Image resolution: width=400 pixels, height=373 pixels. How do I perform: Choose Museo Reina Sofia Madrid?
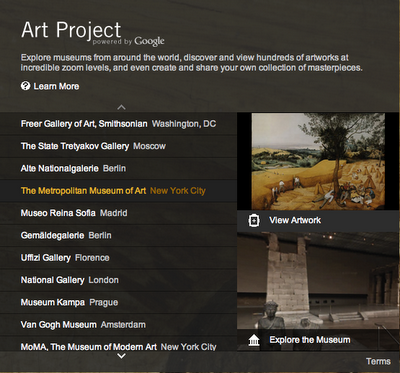tap(118, 213)
